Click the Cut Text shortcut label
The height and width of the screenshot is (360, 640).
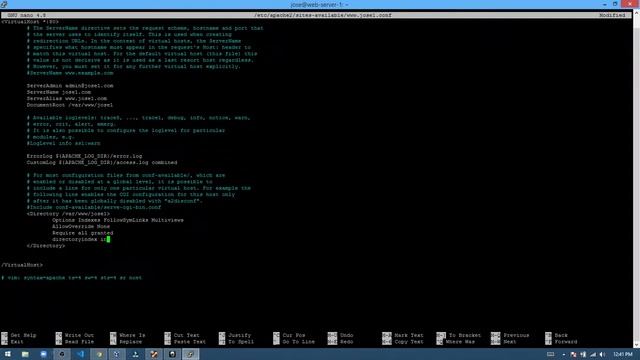(187, 335)
